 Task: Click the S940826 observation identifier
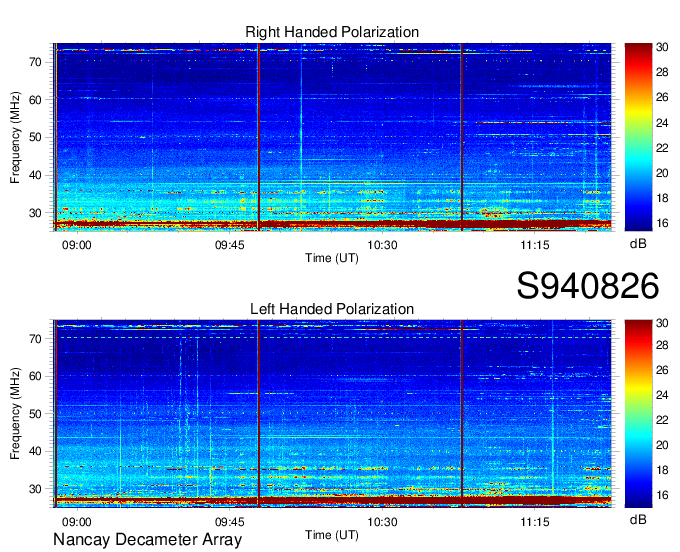pos(588,286)
